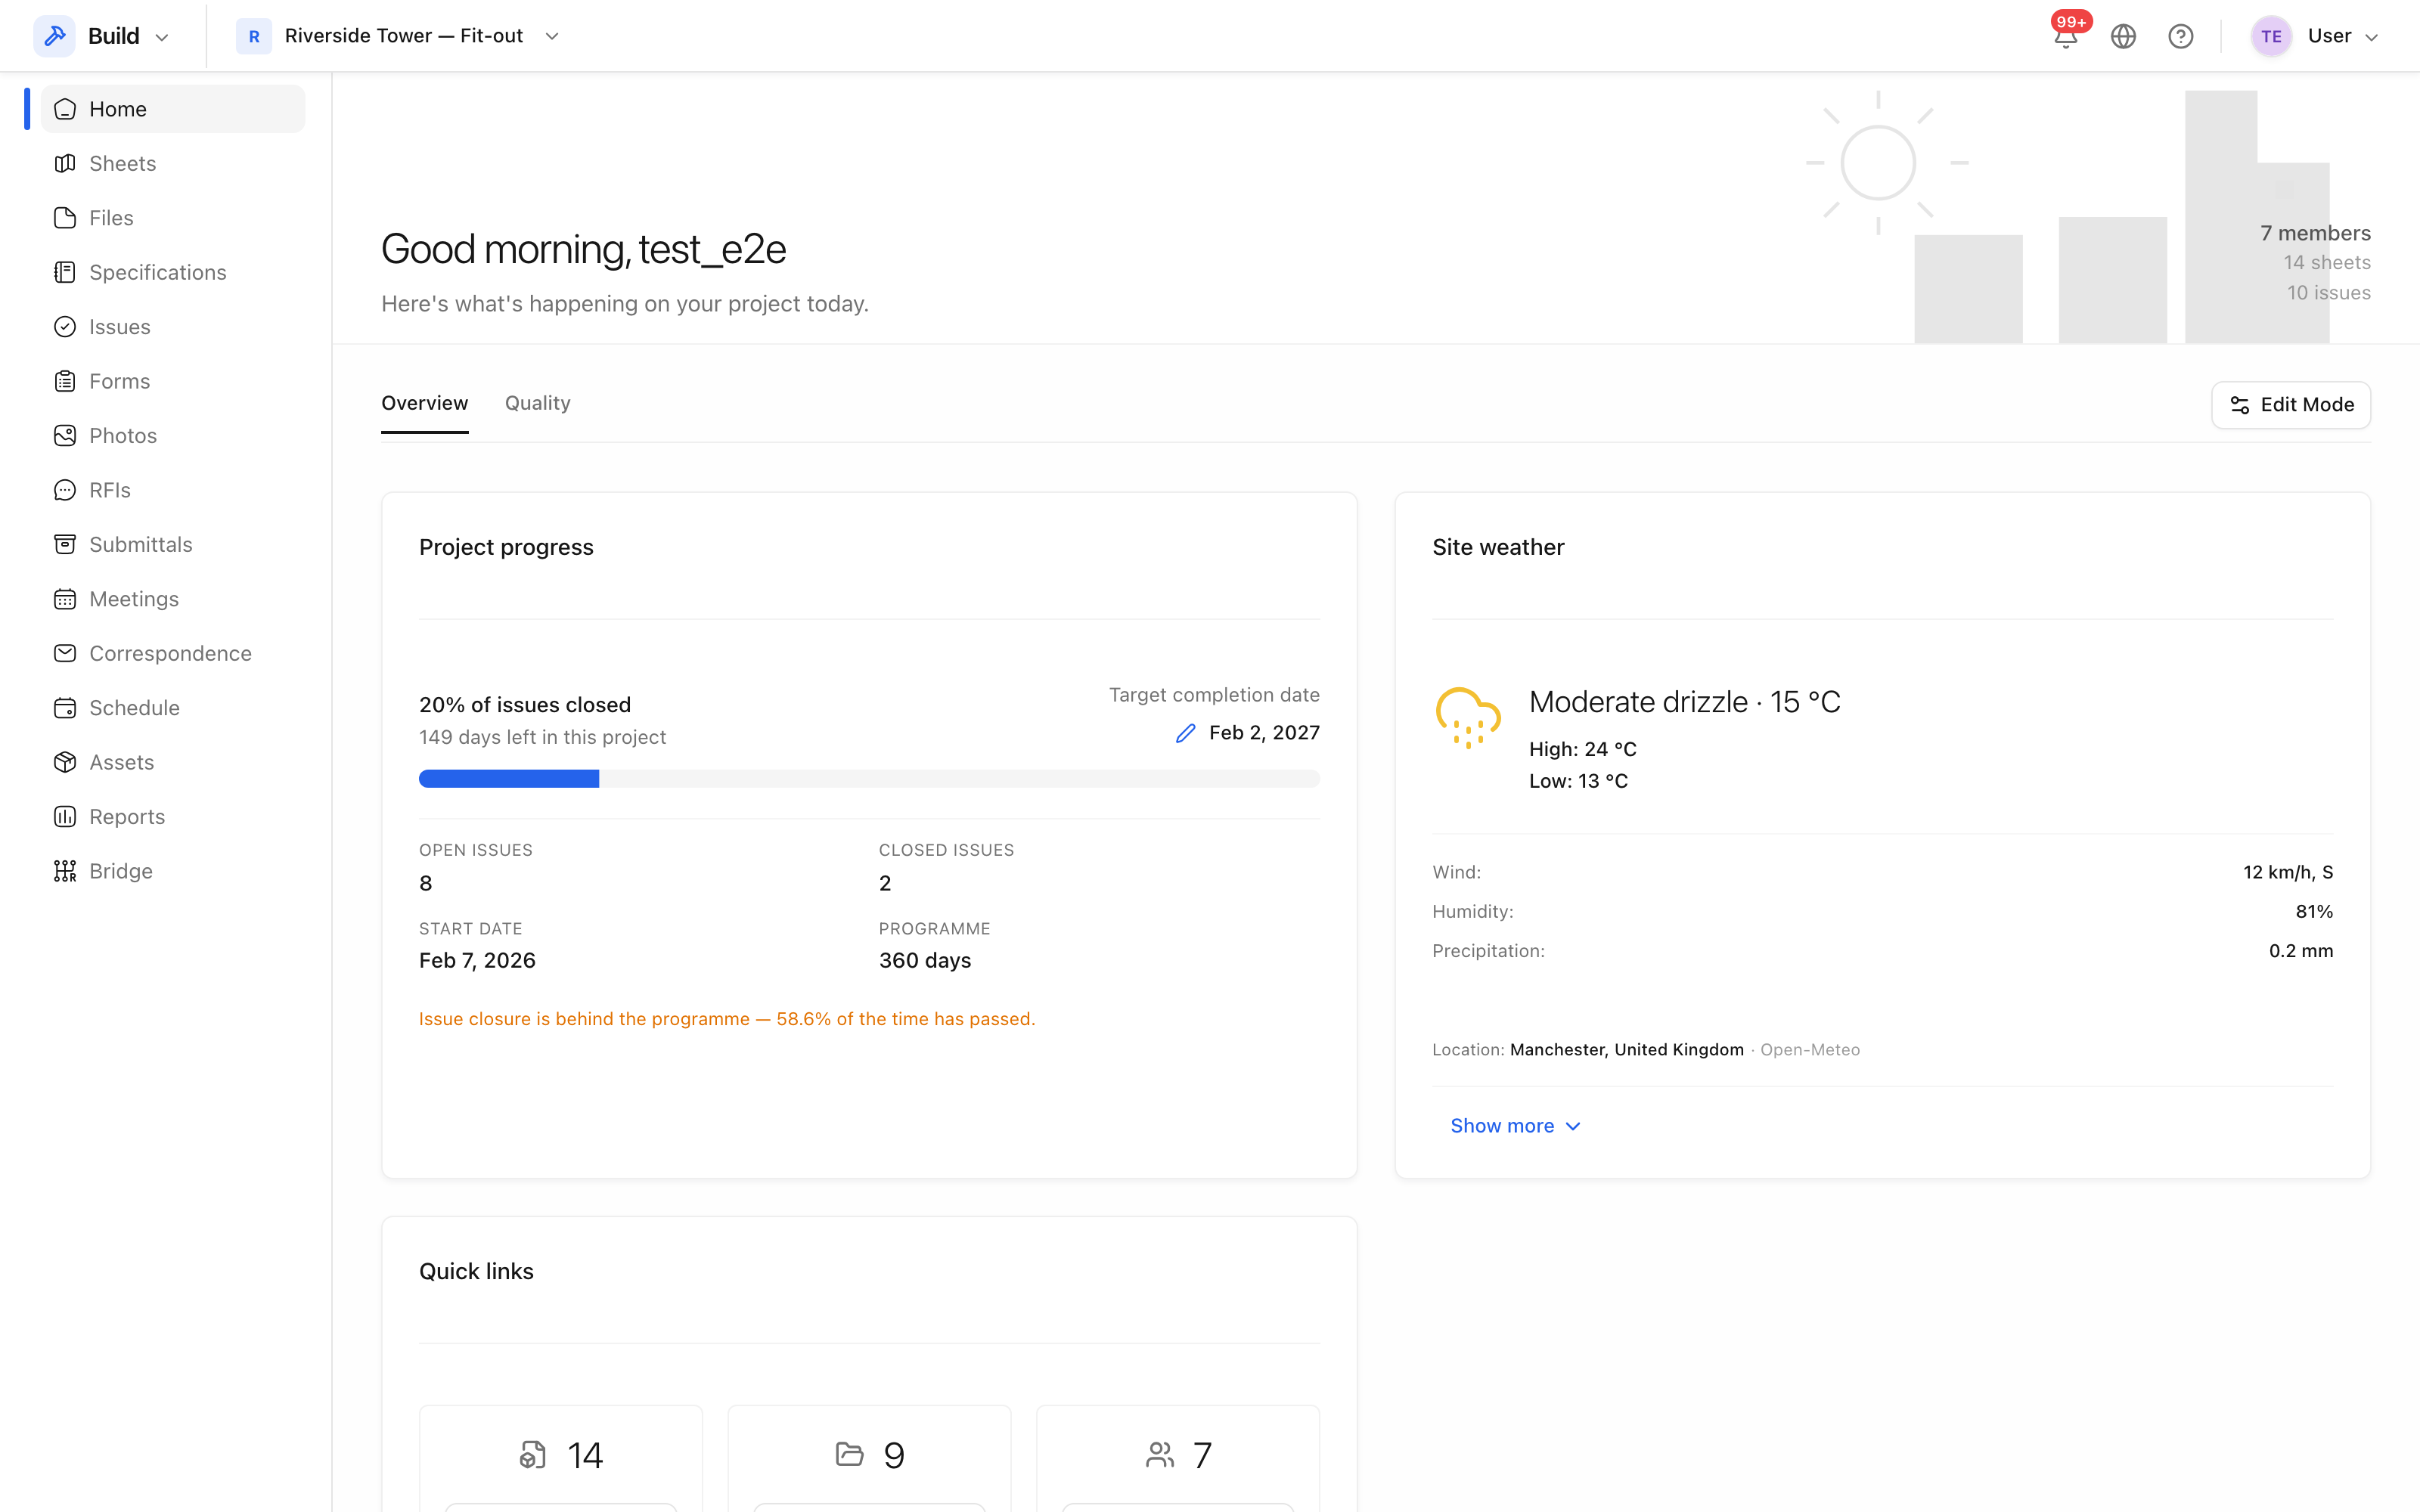The width and height of the screenshot is (2420, 1512).
Task: Expand the User account menu chevron
Action: tap(2371, 37)
